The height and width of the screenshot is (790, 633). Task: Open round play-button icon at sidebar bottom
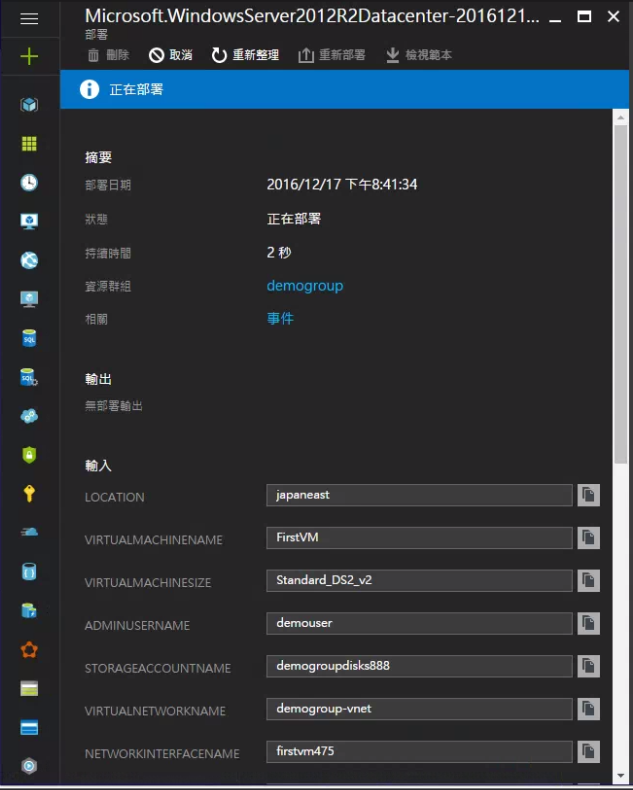click(29, 766)
